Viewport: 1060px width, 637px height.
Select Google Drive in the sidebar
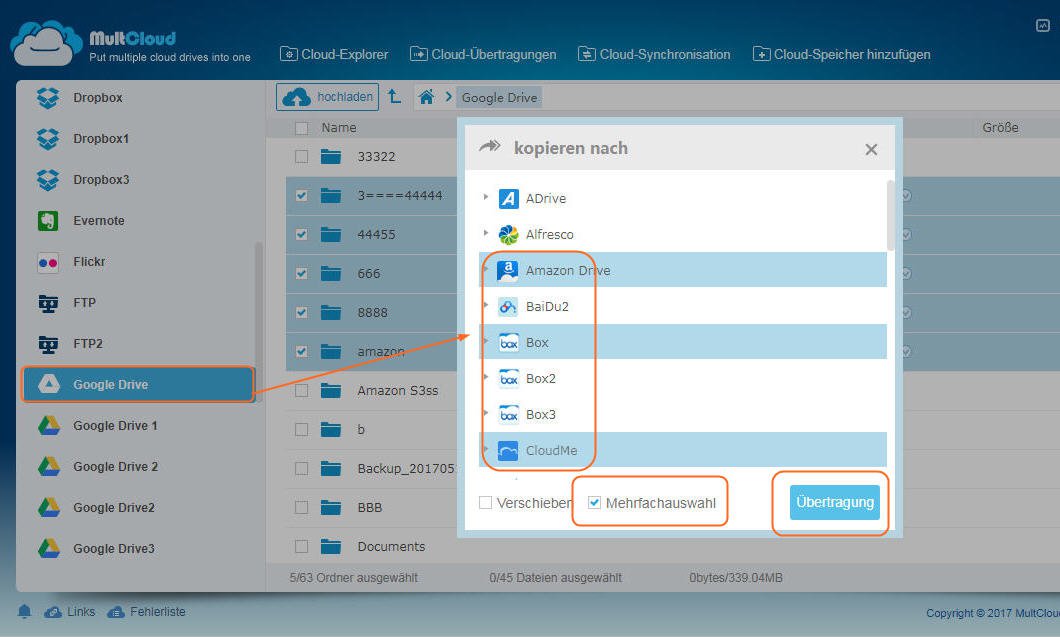tap(138, 385)
